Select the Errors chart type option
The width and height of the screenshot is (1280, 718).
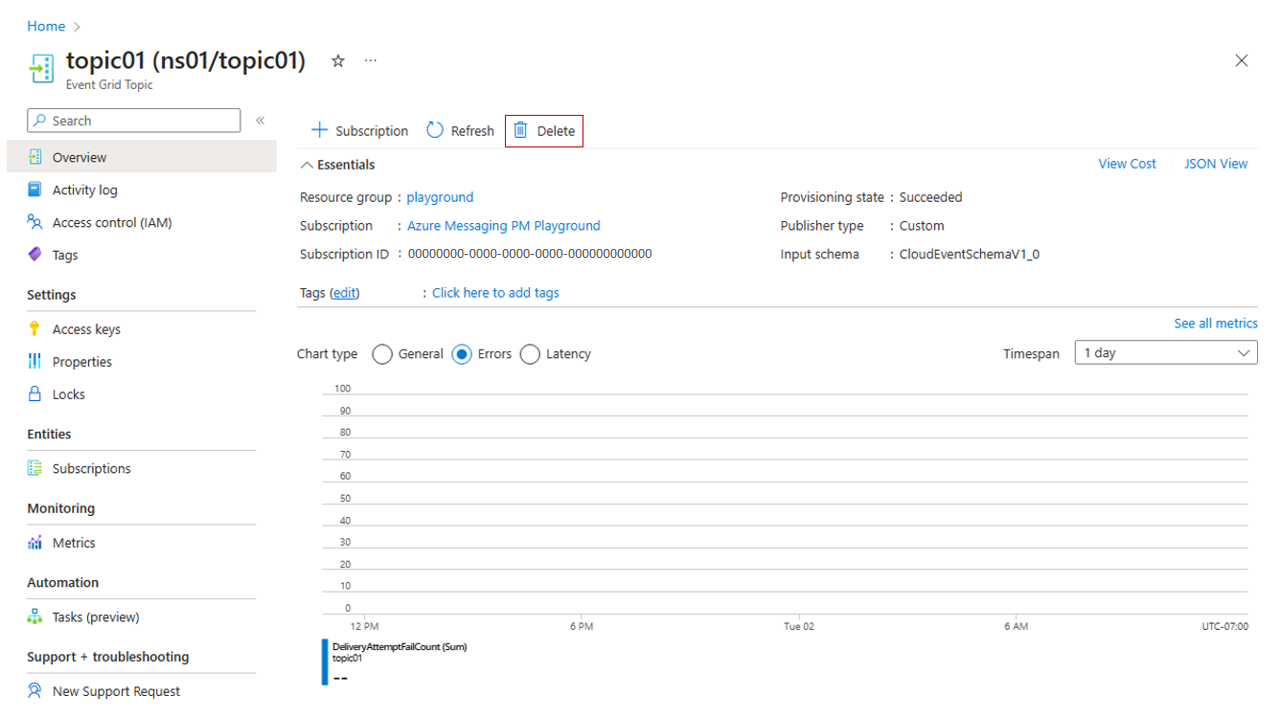coord(461,354)
